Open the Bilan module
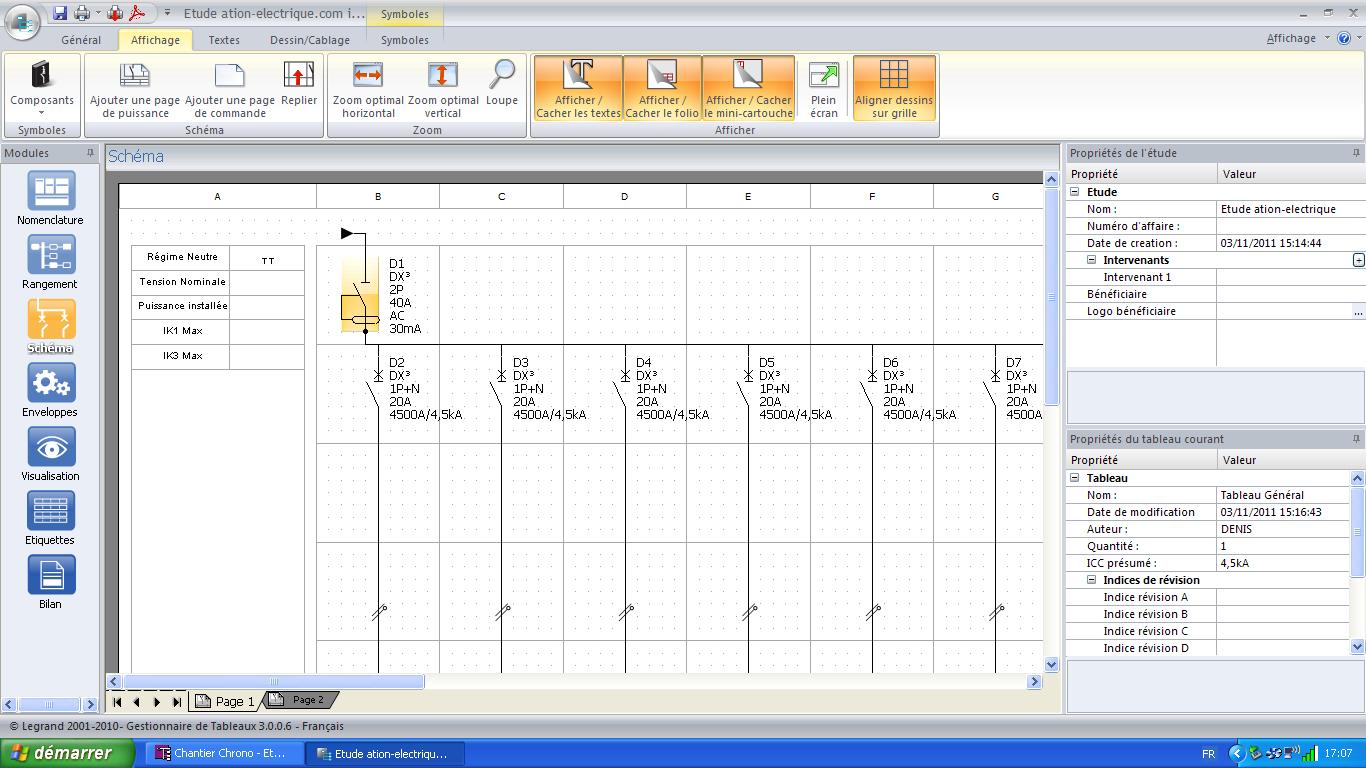This screenshot has height=768, width=1366. (50, 581)
